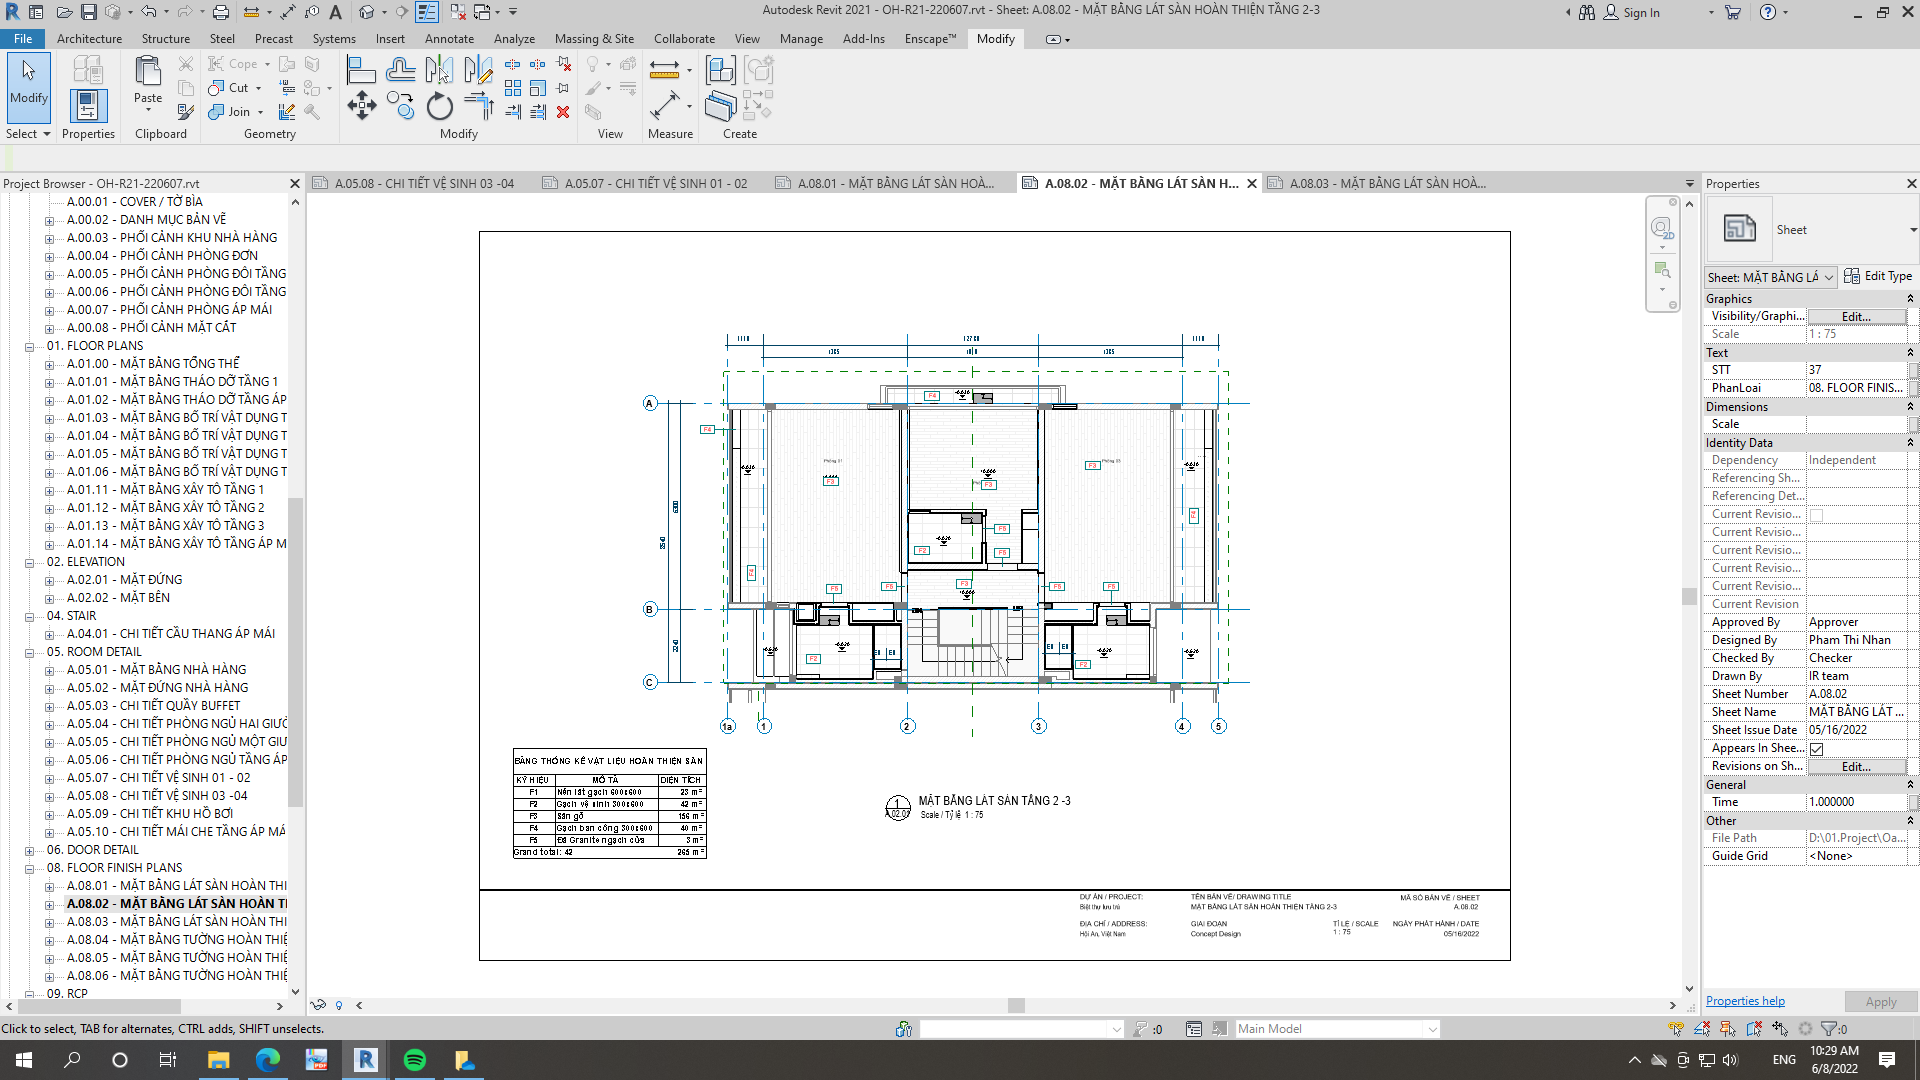Select the Align tool icon
This screenshot has height=1080, width=1920.
(360, 70)
